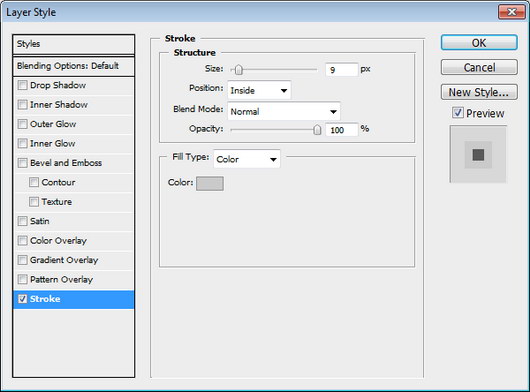
Task: Toggle the Preview checkbox
Action: tap(458, 113)
